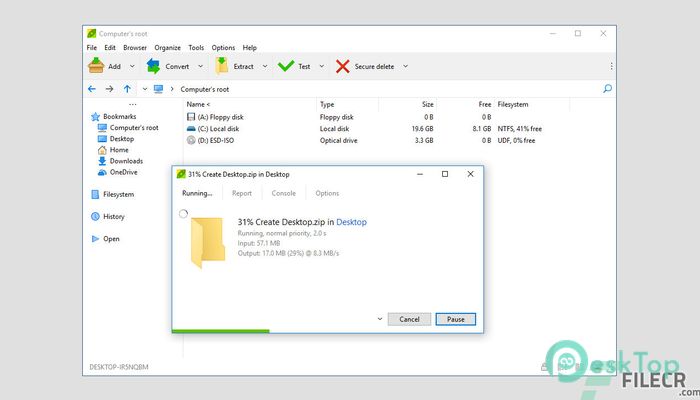
Task: Open search with the magnifier icon
Action: [x=607, y=88]
